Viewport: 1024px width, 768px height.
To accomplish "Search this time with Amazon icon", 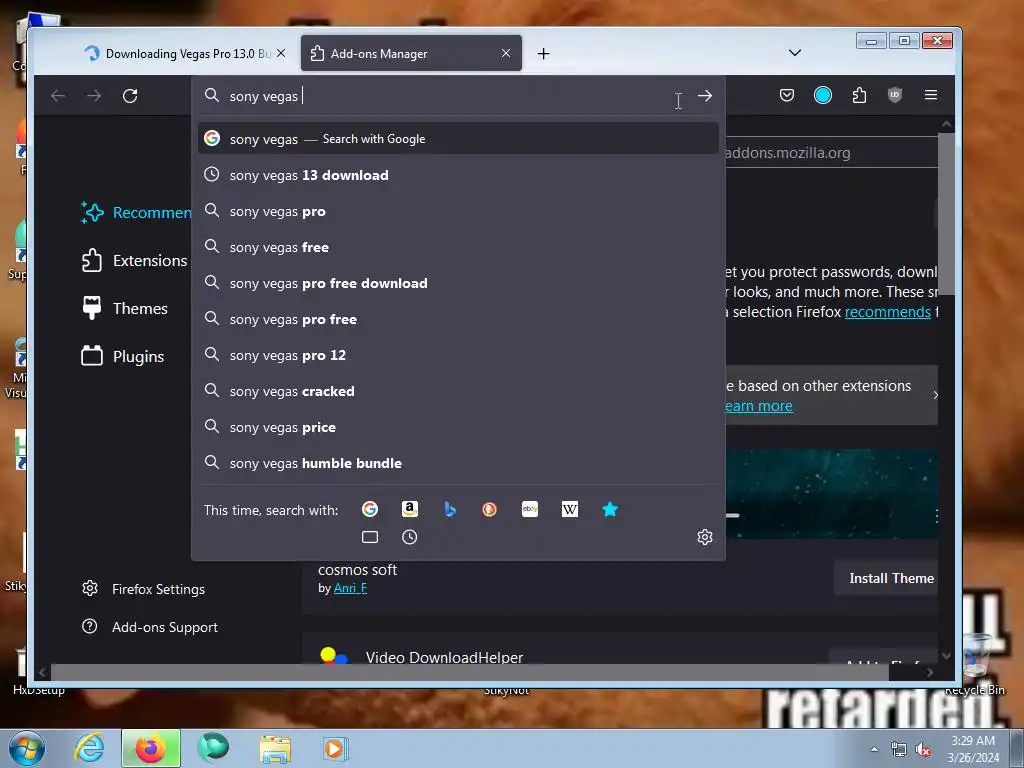I will pos(409,509).
